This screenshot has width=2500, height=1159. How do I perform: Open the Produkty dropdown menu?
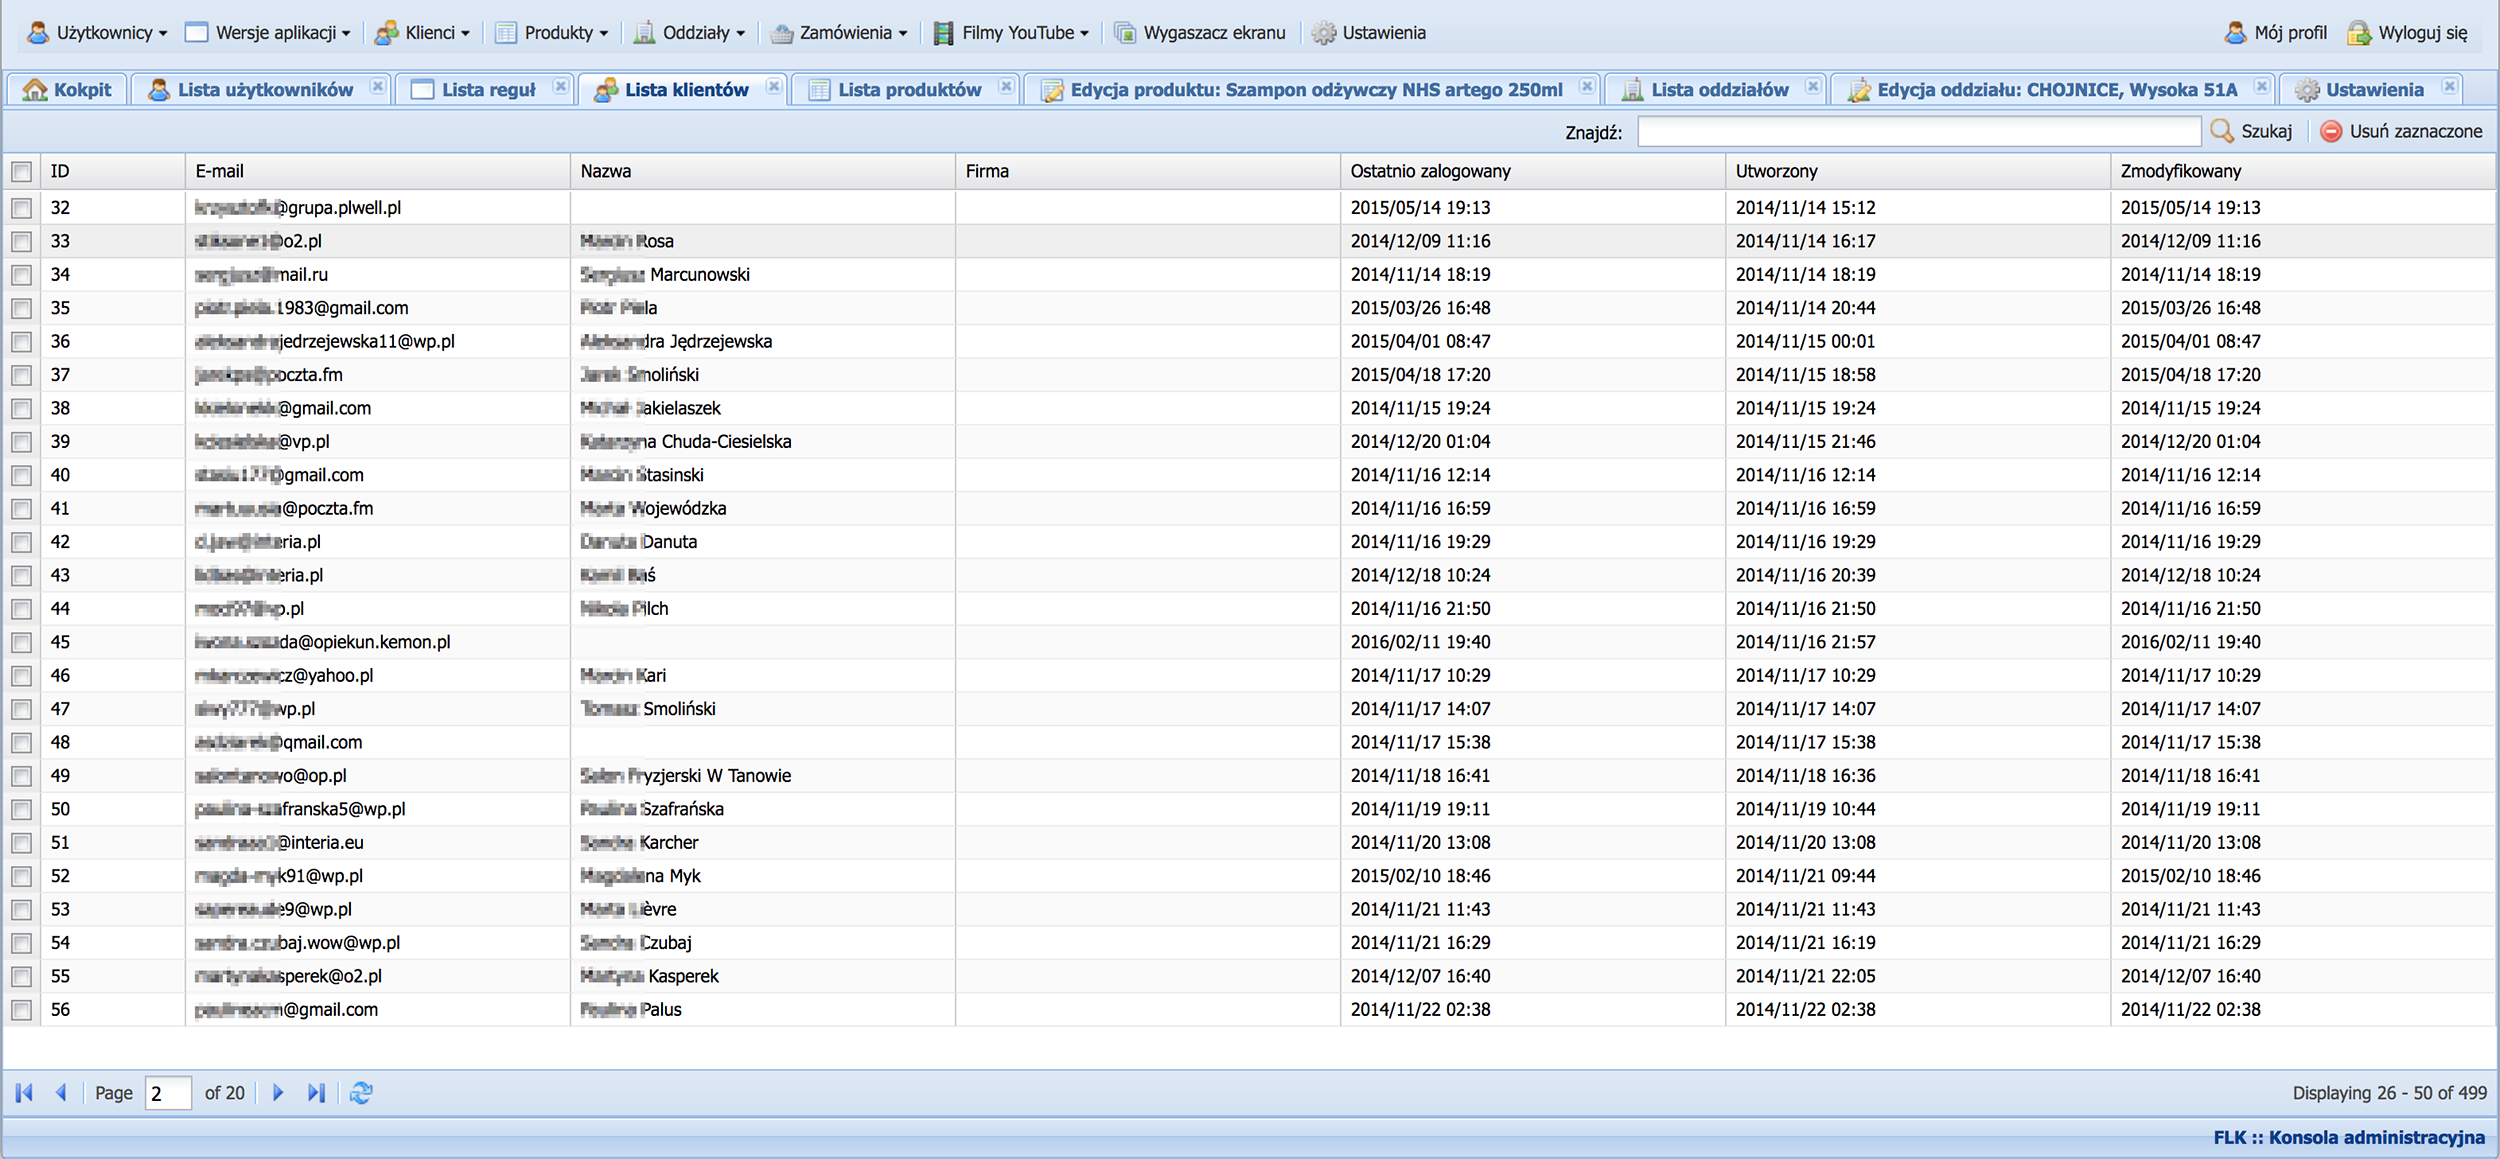coord(552,33)
